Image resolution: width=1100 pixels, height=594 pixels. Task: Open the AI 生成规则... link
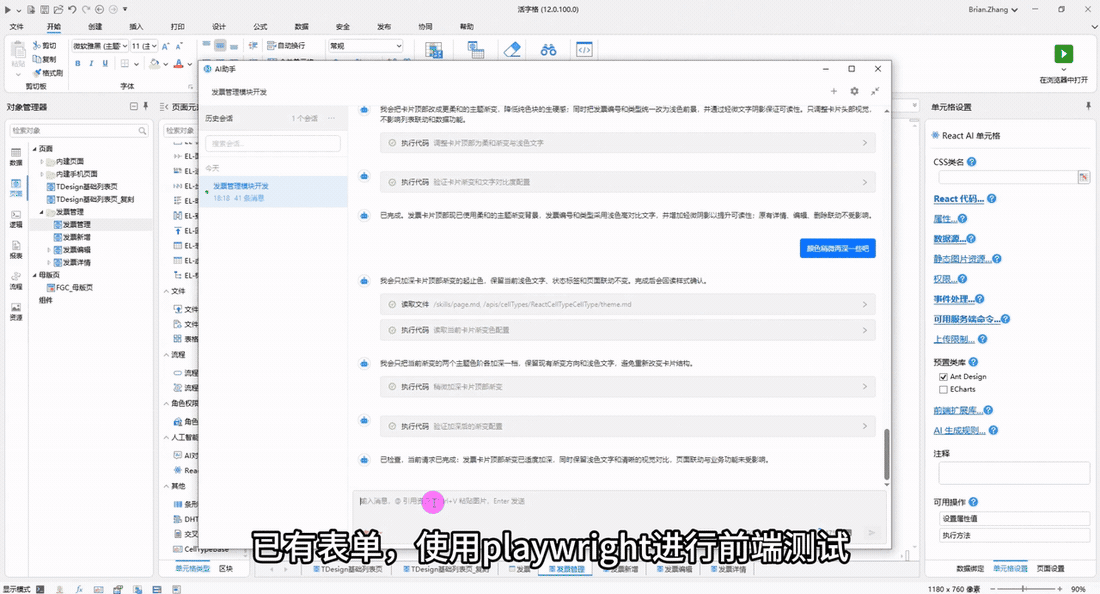[959, 430]
